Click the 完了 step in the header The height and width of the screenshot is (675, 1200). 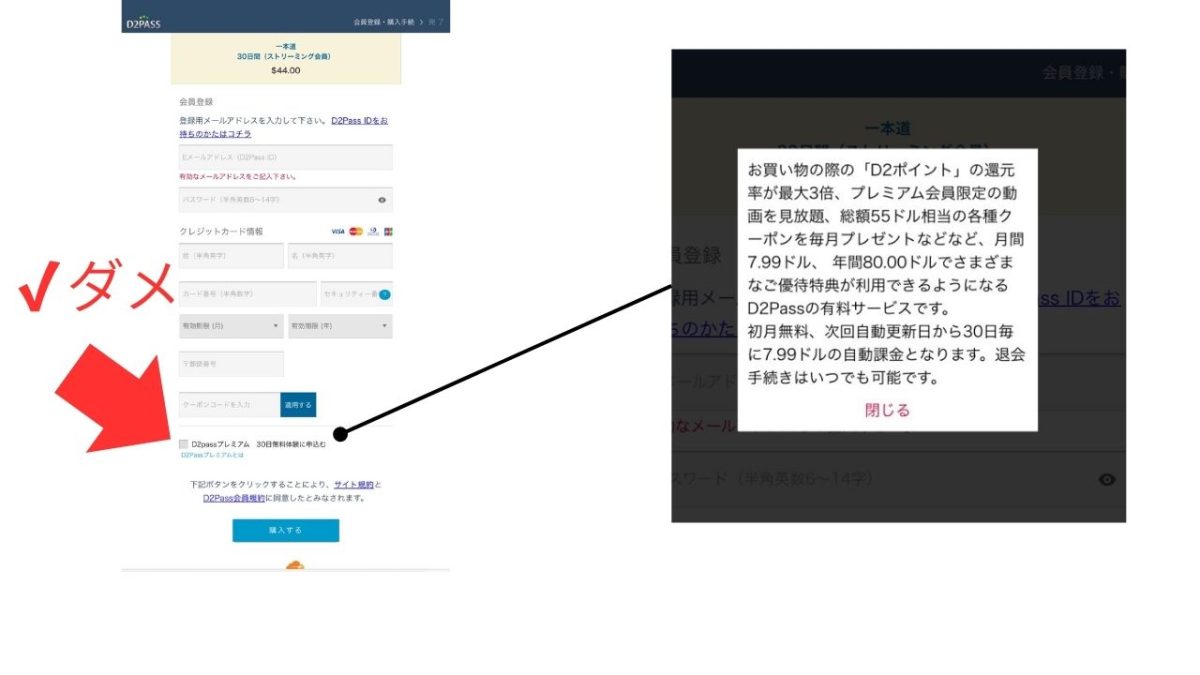pyautogui.click(x=435, y=21)
